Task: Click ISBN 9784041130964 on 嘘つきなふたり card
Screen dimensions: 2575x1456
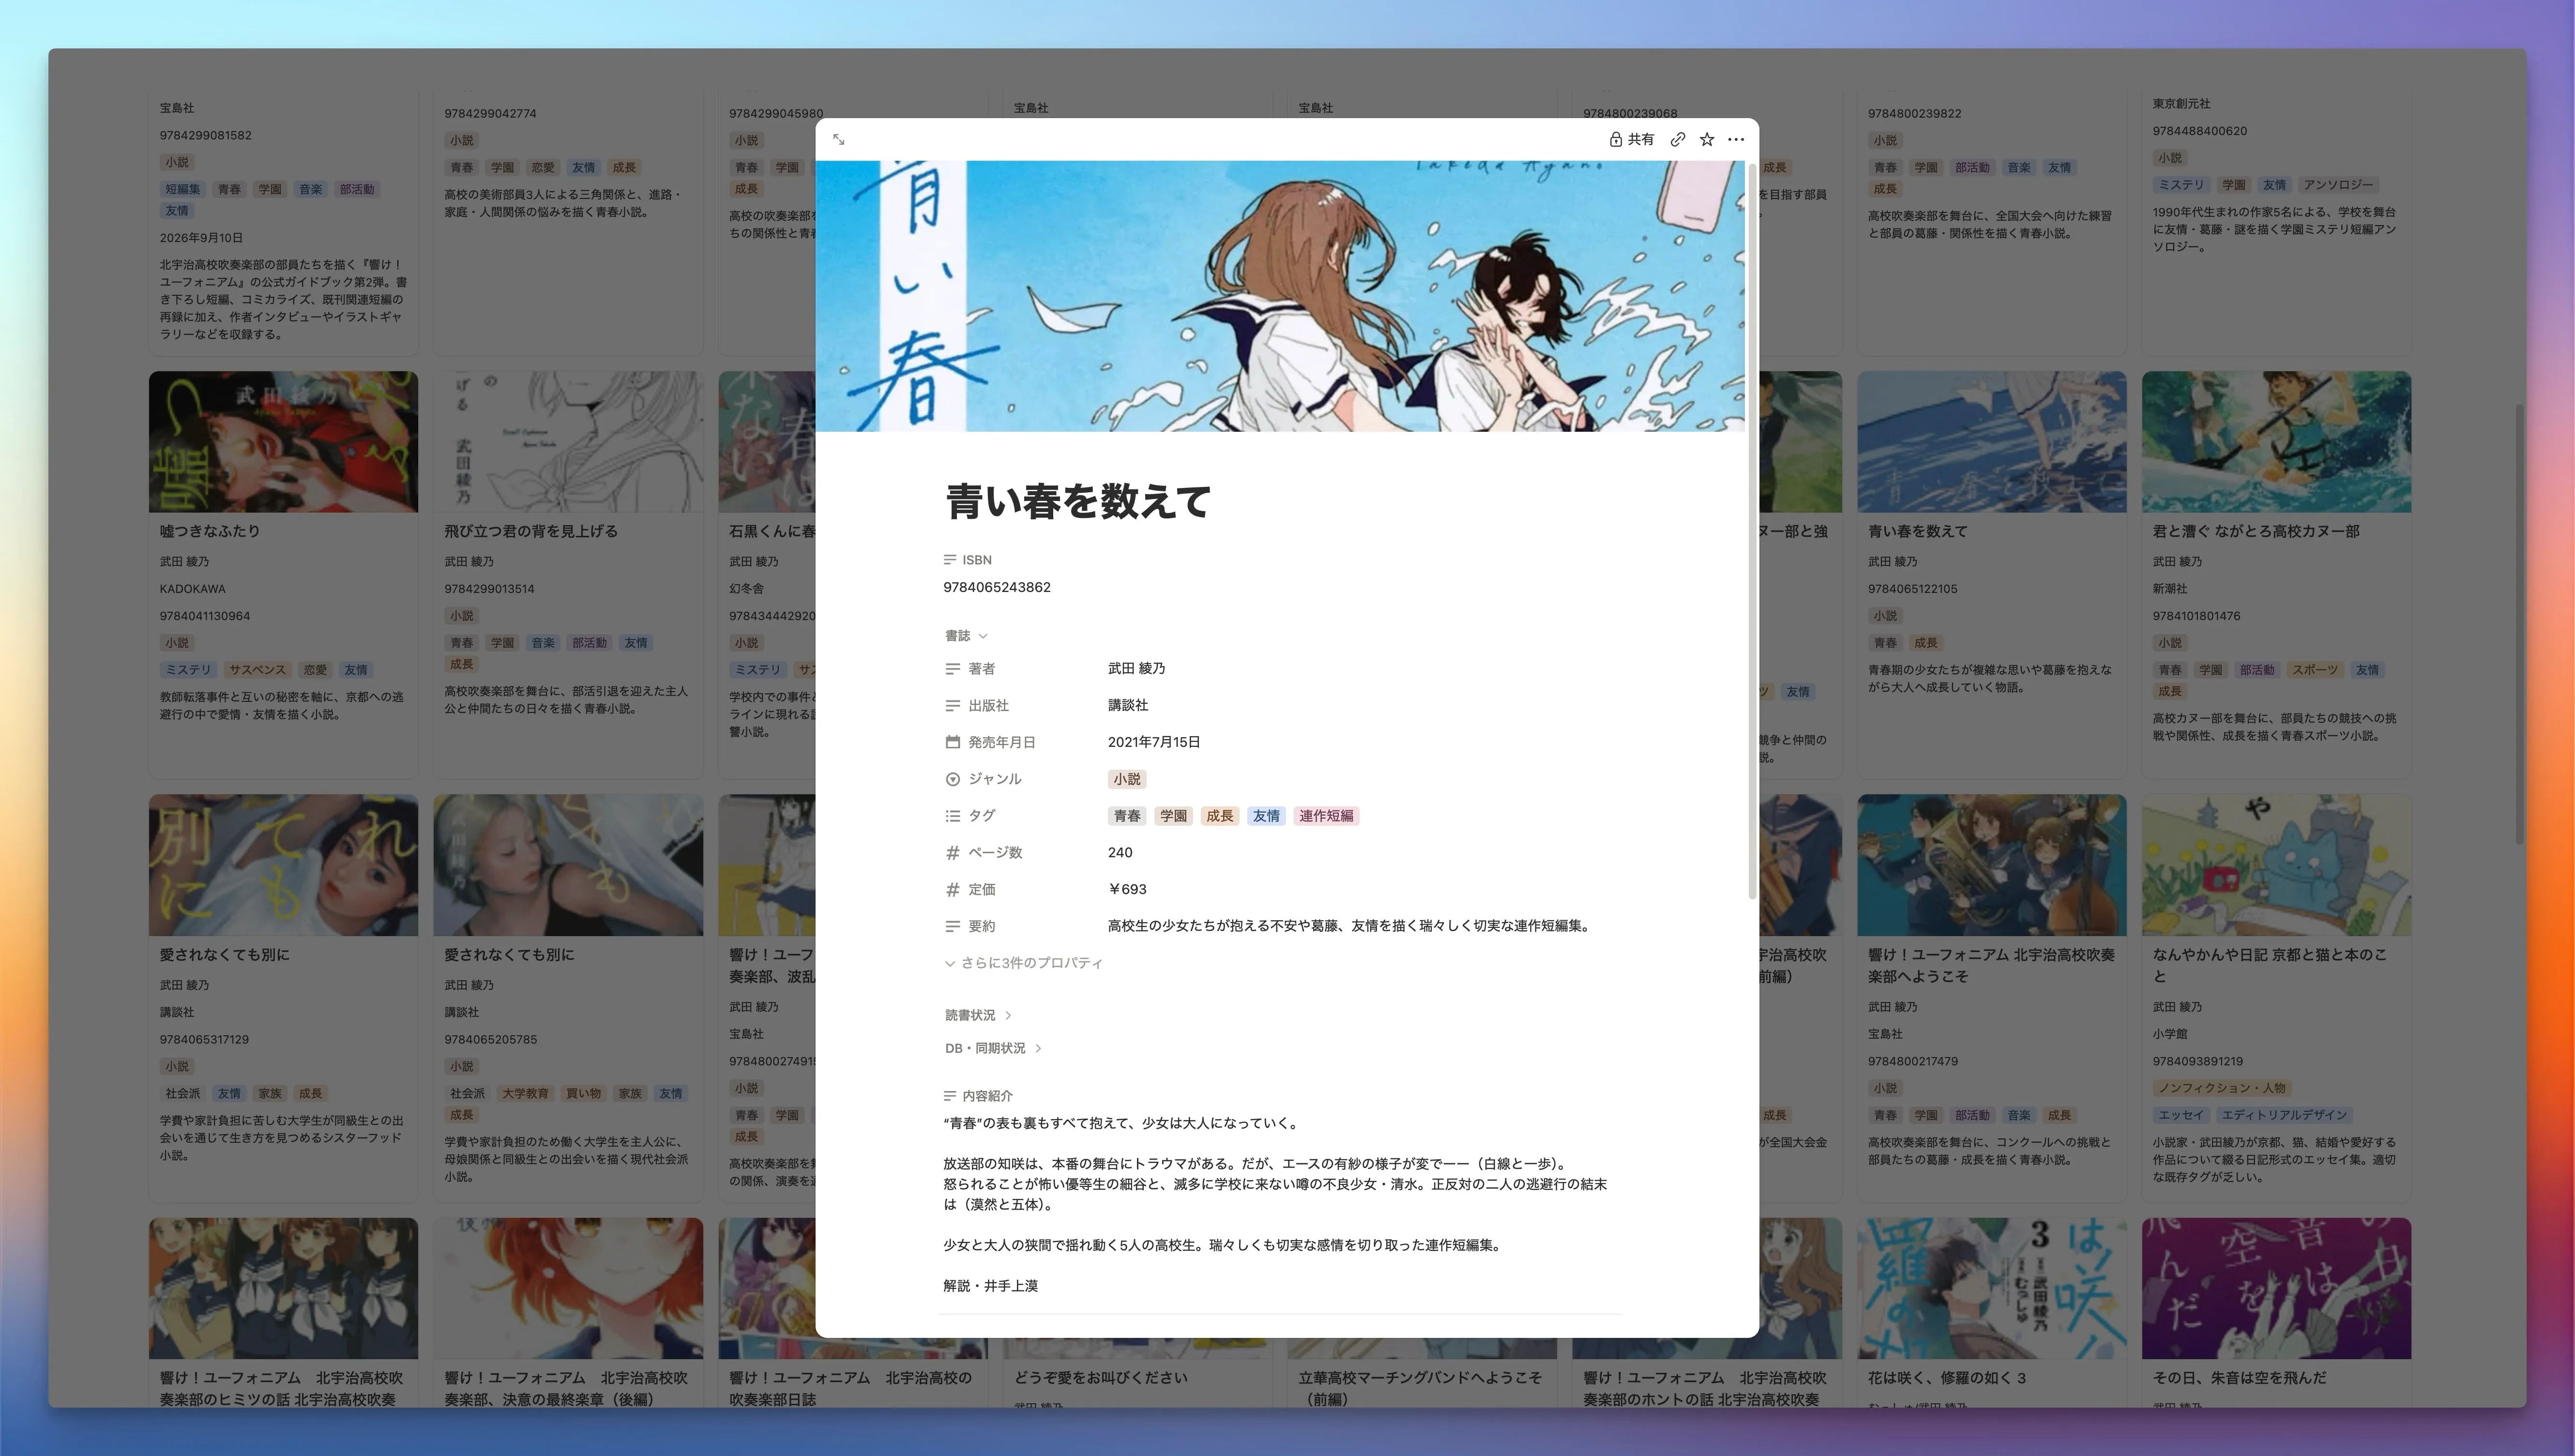Action: click(205, 616)
